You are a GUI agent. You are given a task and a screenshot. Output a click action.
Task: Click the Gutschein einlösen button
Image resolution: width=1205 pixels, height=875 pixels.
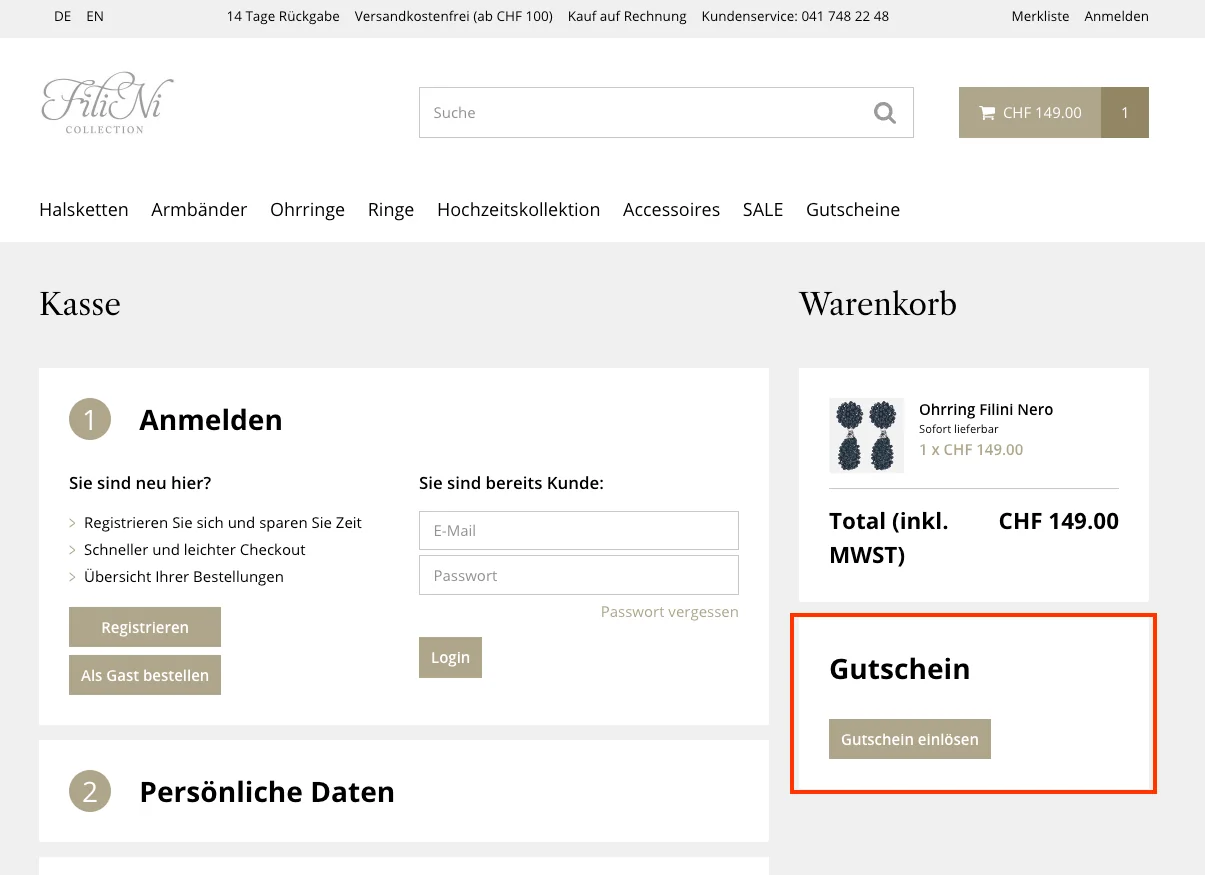(909, 739)
